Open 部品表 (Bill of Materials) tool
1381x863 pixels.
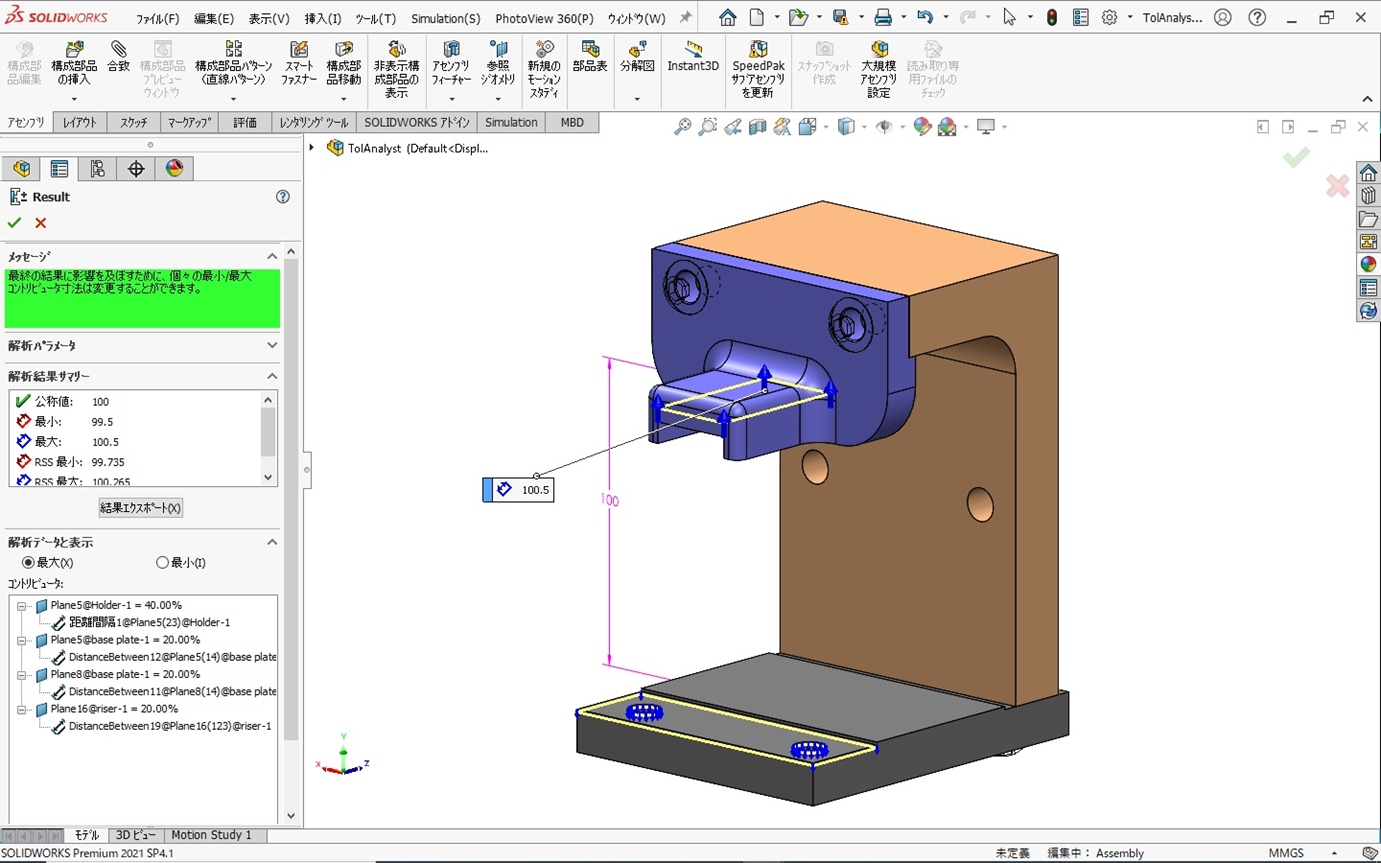click(590, 57)
